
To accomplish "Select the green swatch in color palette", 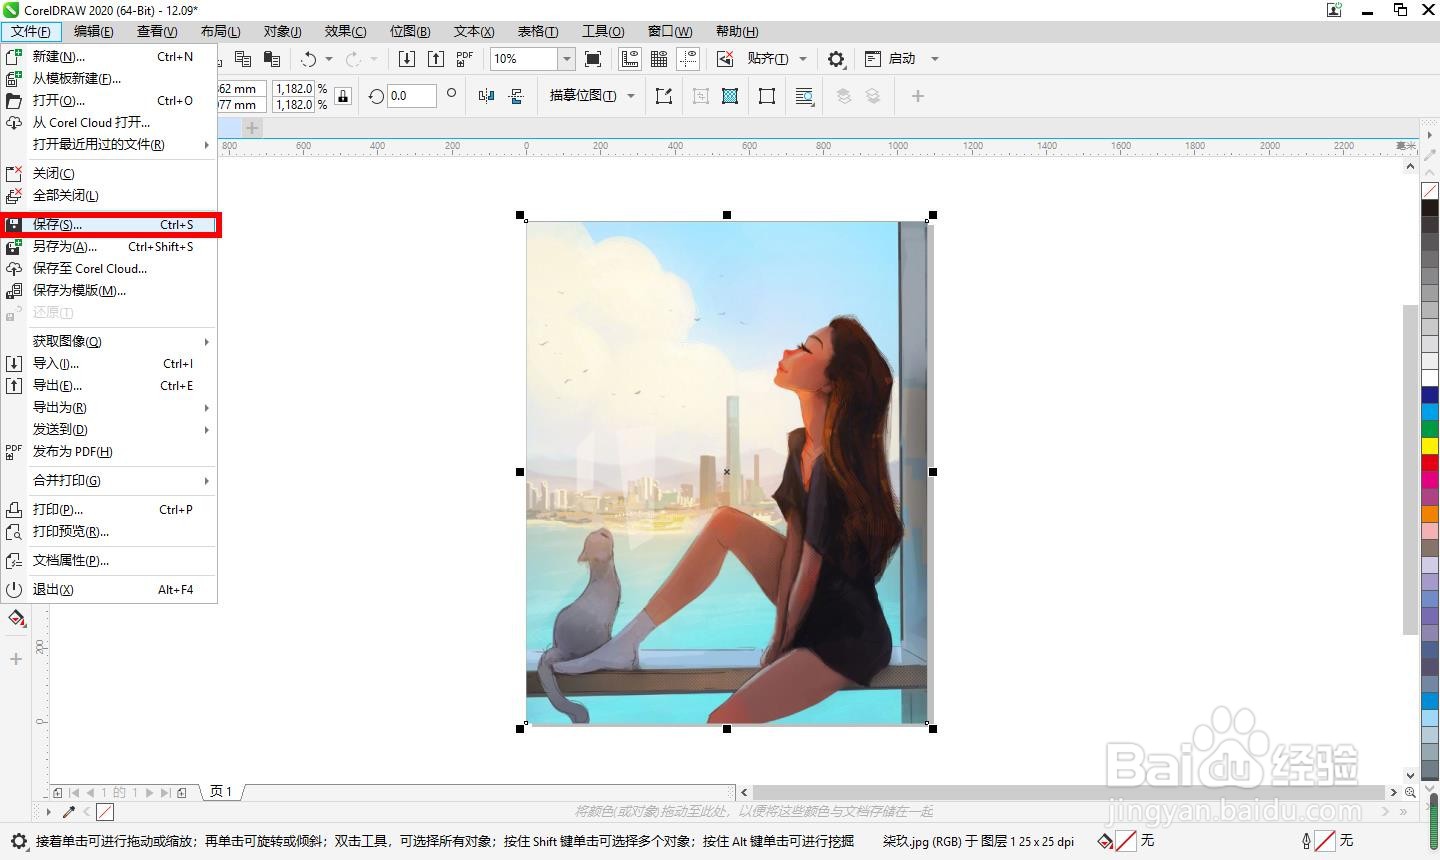I will [x=1430, y=428].
